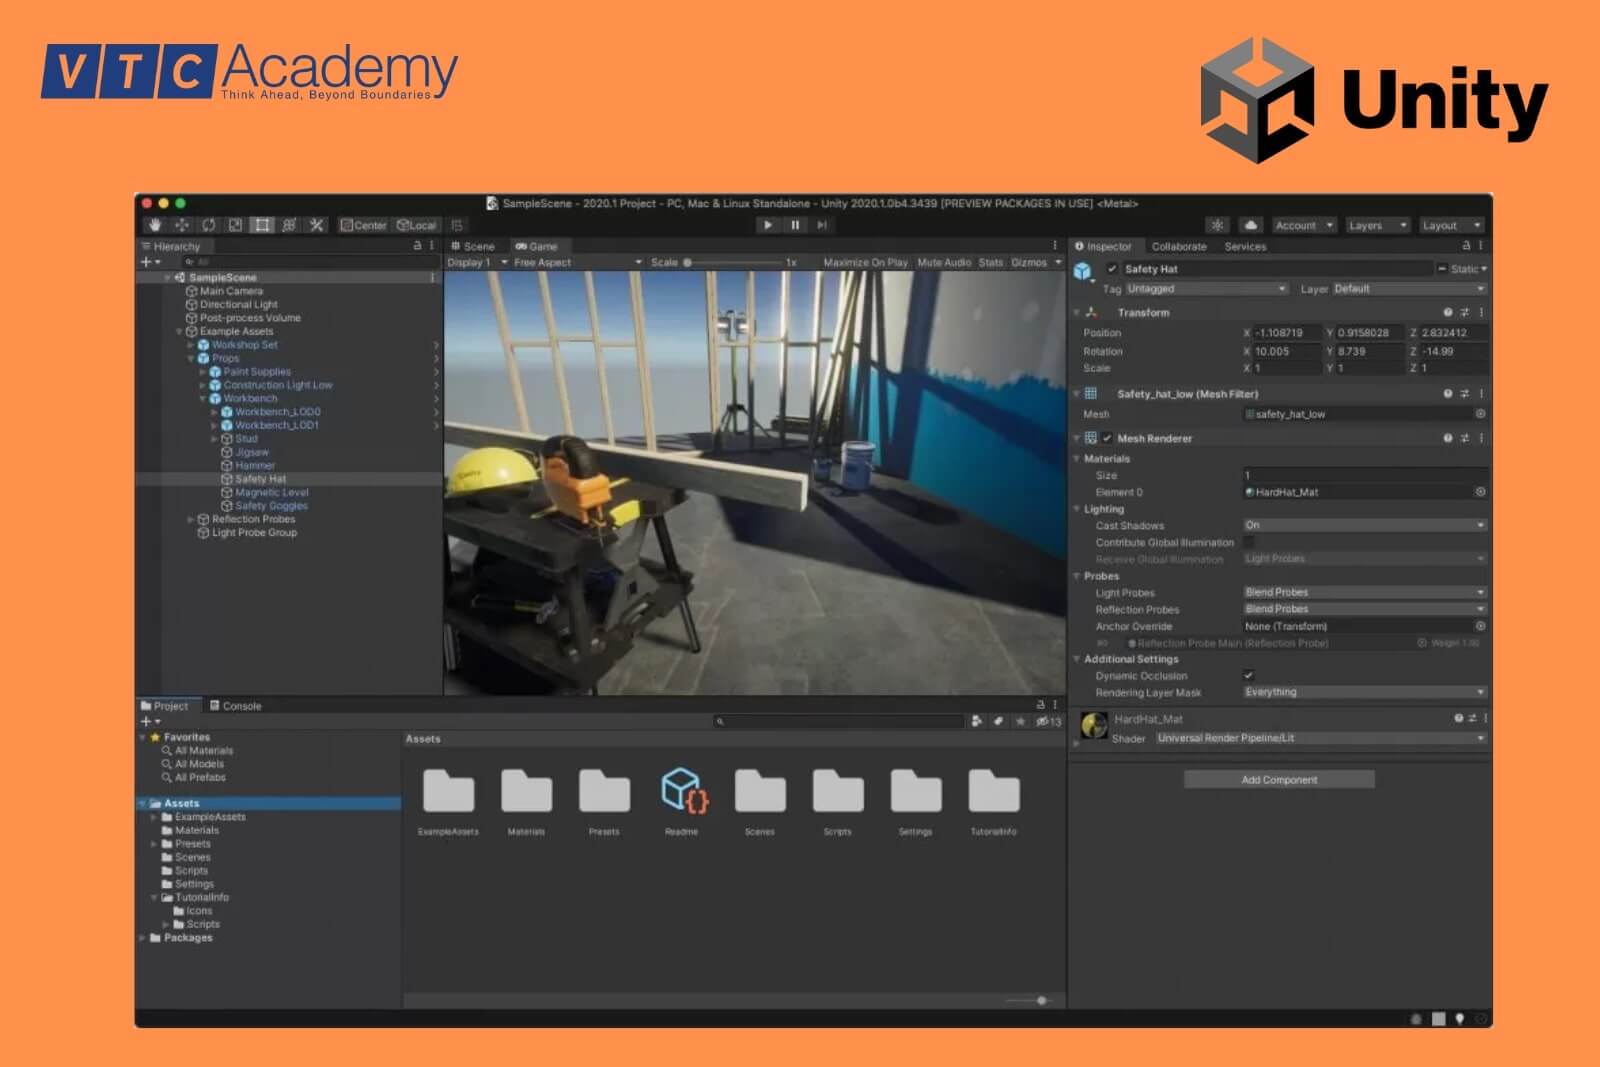Click the cloud services icon
Viewport: 1600px width, 1067px height.
coord(1250,225)
